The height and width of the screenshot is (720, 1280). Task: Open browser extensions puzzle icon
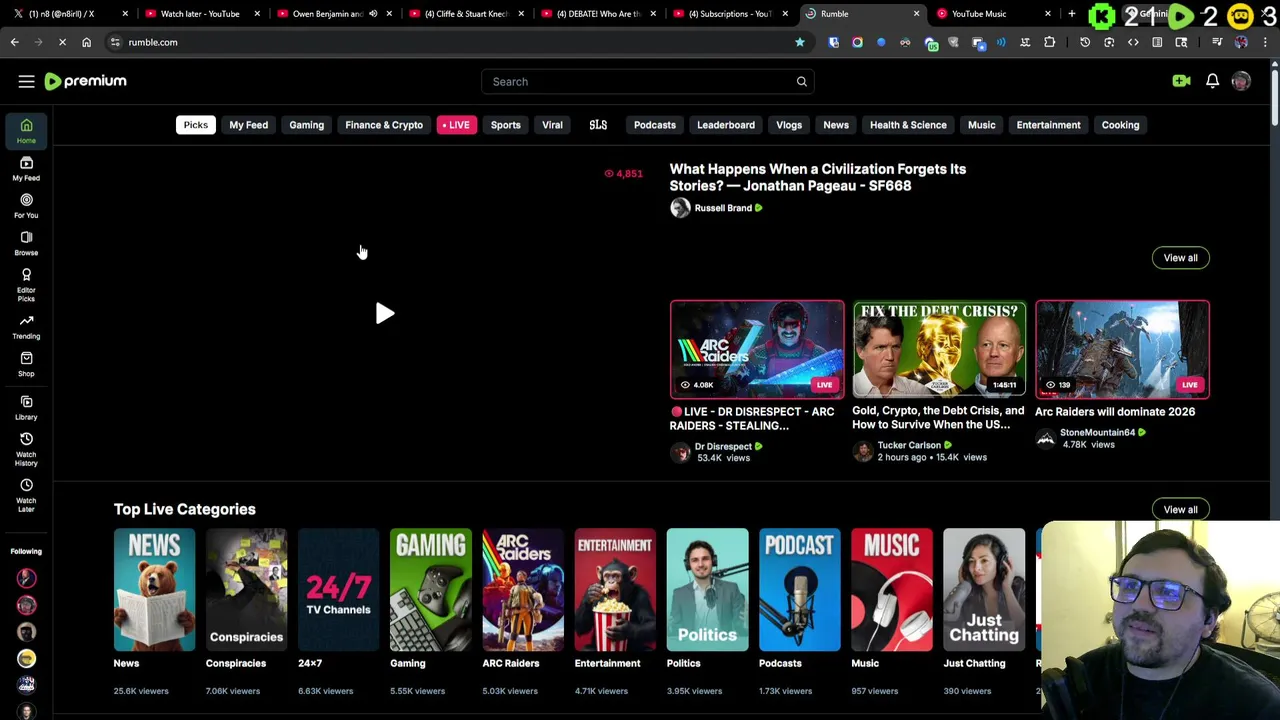point(1049,42)
